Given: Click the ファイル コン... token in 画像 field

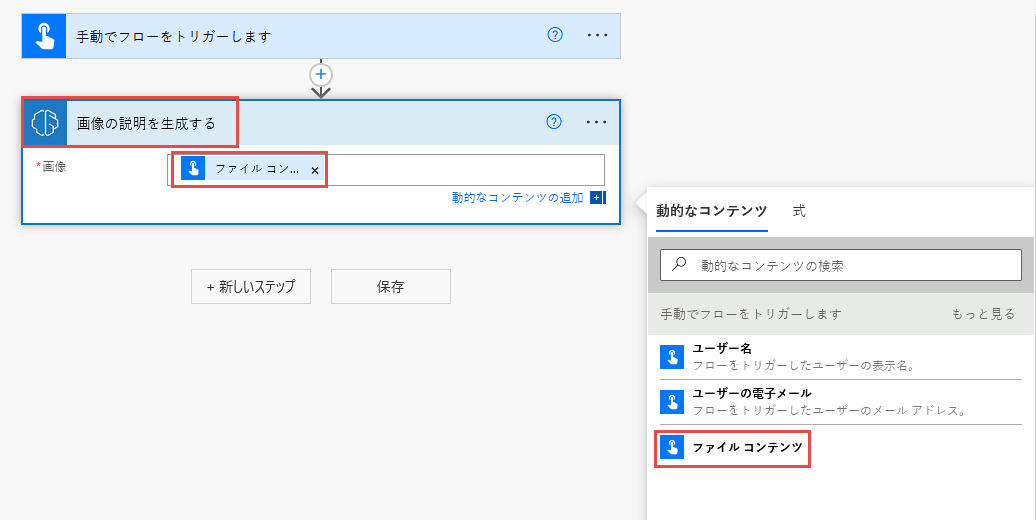Looking at the screenshot, I should (x=252, y=169).
